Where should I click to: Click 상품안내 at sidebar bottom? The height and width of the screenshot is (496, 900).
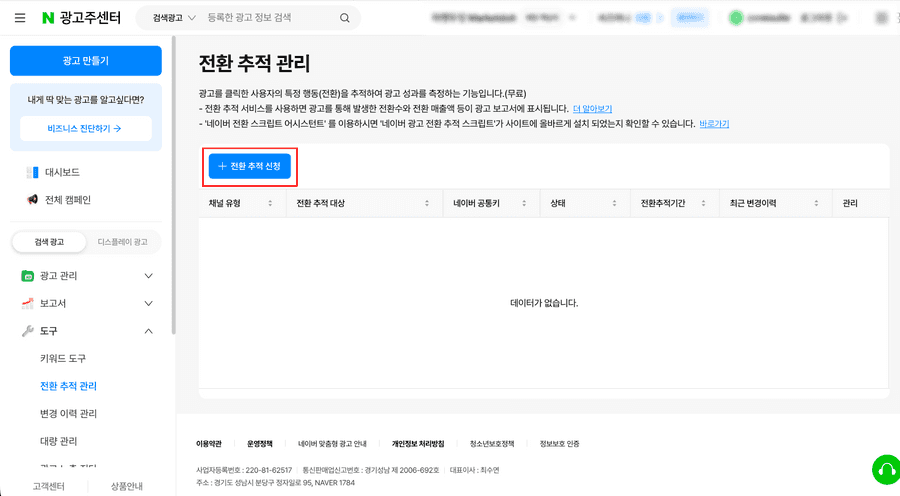pyautogui.click(x=126, y=486)
